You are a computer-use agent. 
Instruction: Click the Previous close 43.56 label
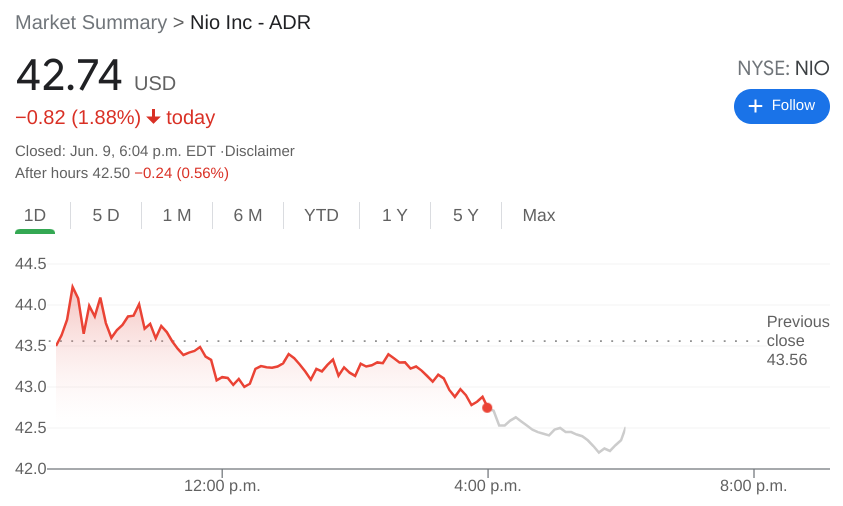point(798,340)
